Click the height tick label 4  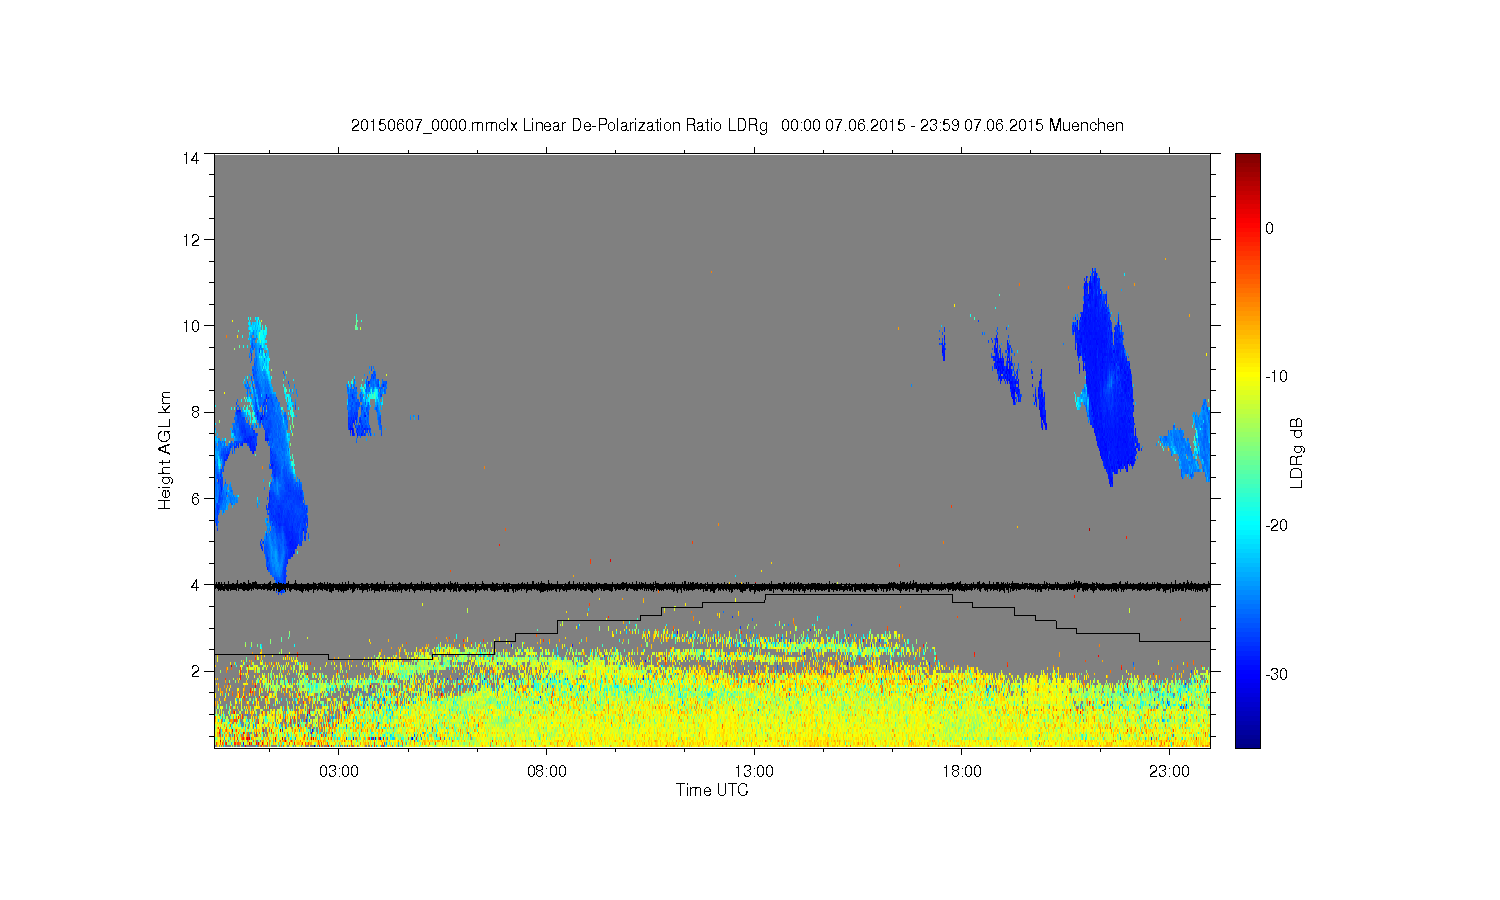tap(195, 585)
